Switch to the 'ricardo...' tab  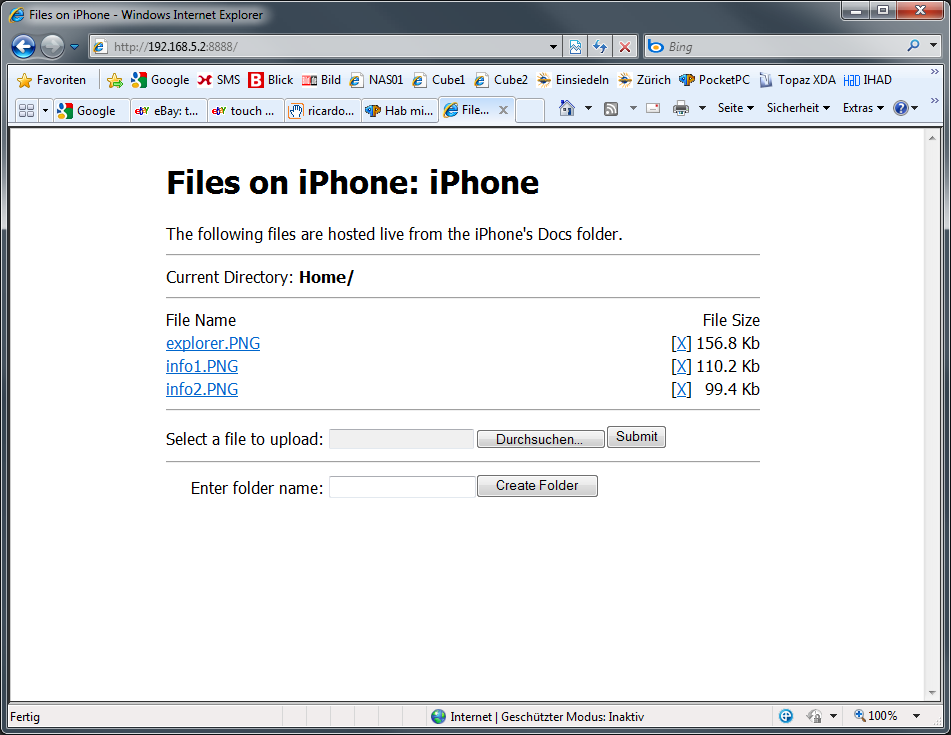click(323, 111)
